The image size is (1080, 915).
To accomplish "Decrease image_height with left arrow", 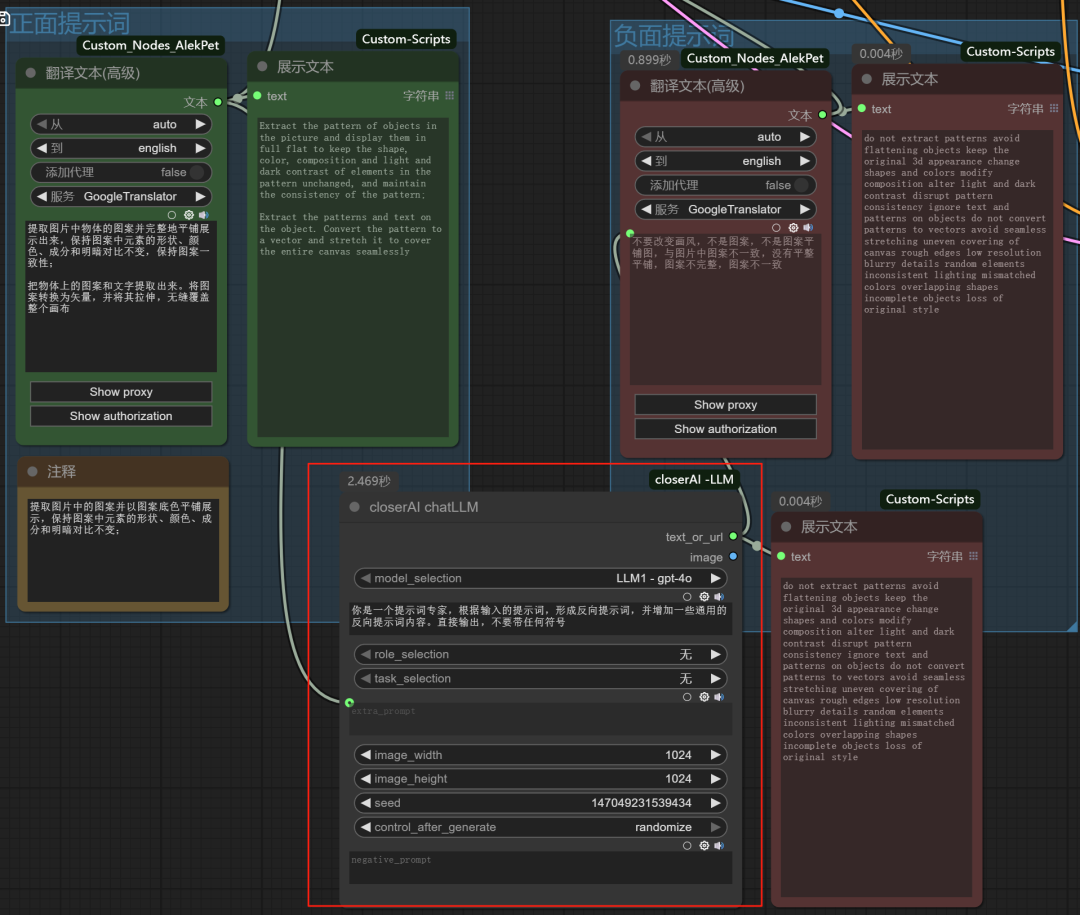I will click(x=366, y=779).
